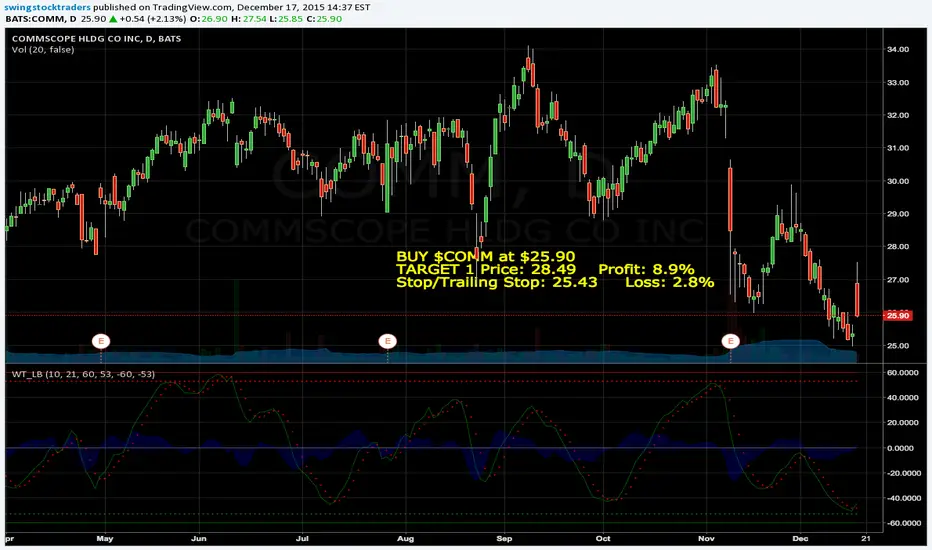Screen dimensions: 932x550
Task: Click the 33.00 price axis label
Action: (898, 83)
